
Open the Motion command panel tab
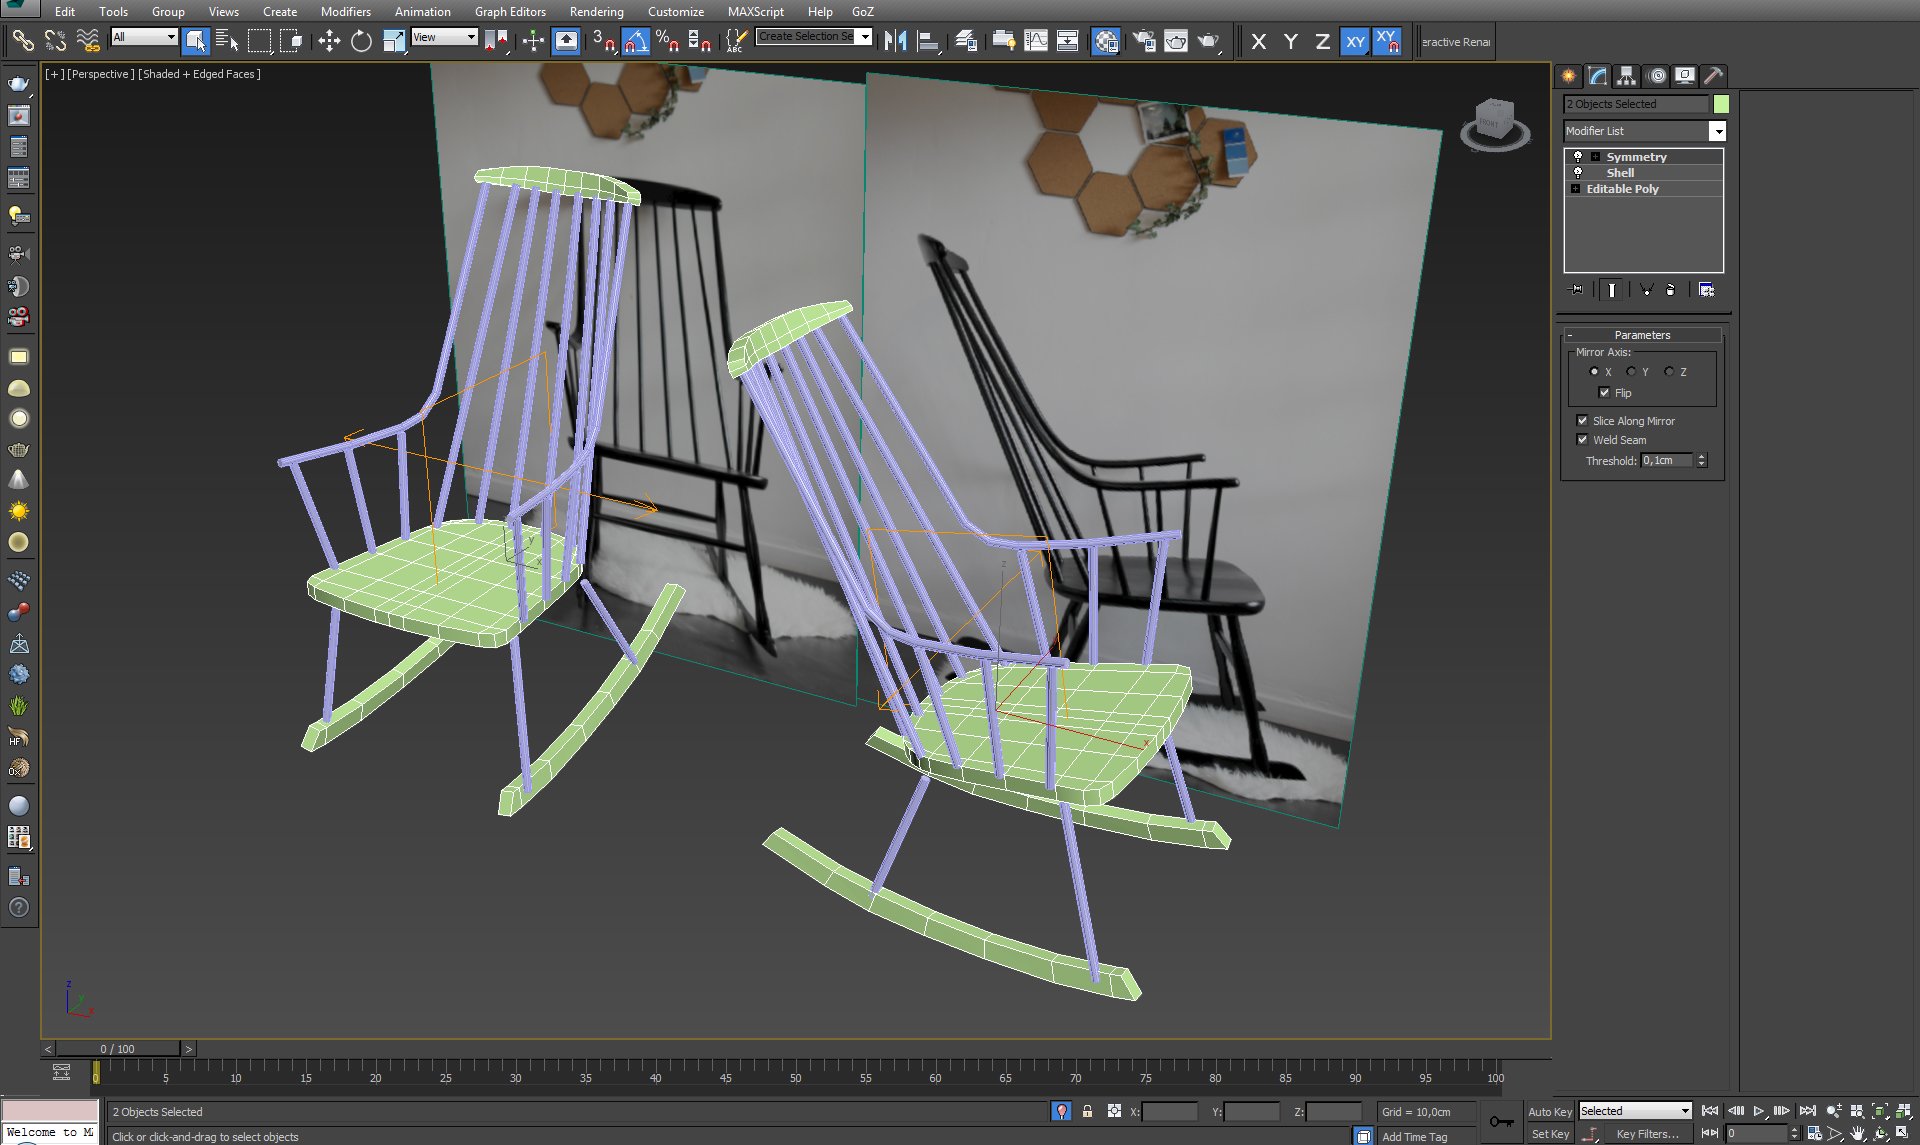point(1656,76)
